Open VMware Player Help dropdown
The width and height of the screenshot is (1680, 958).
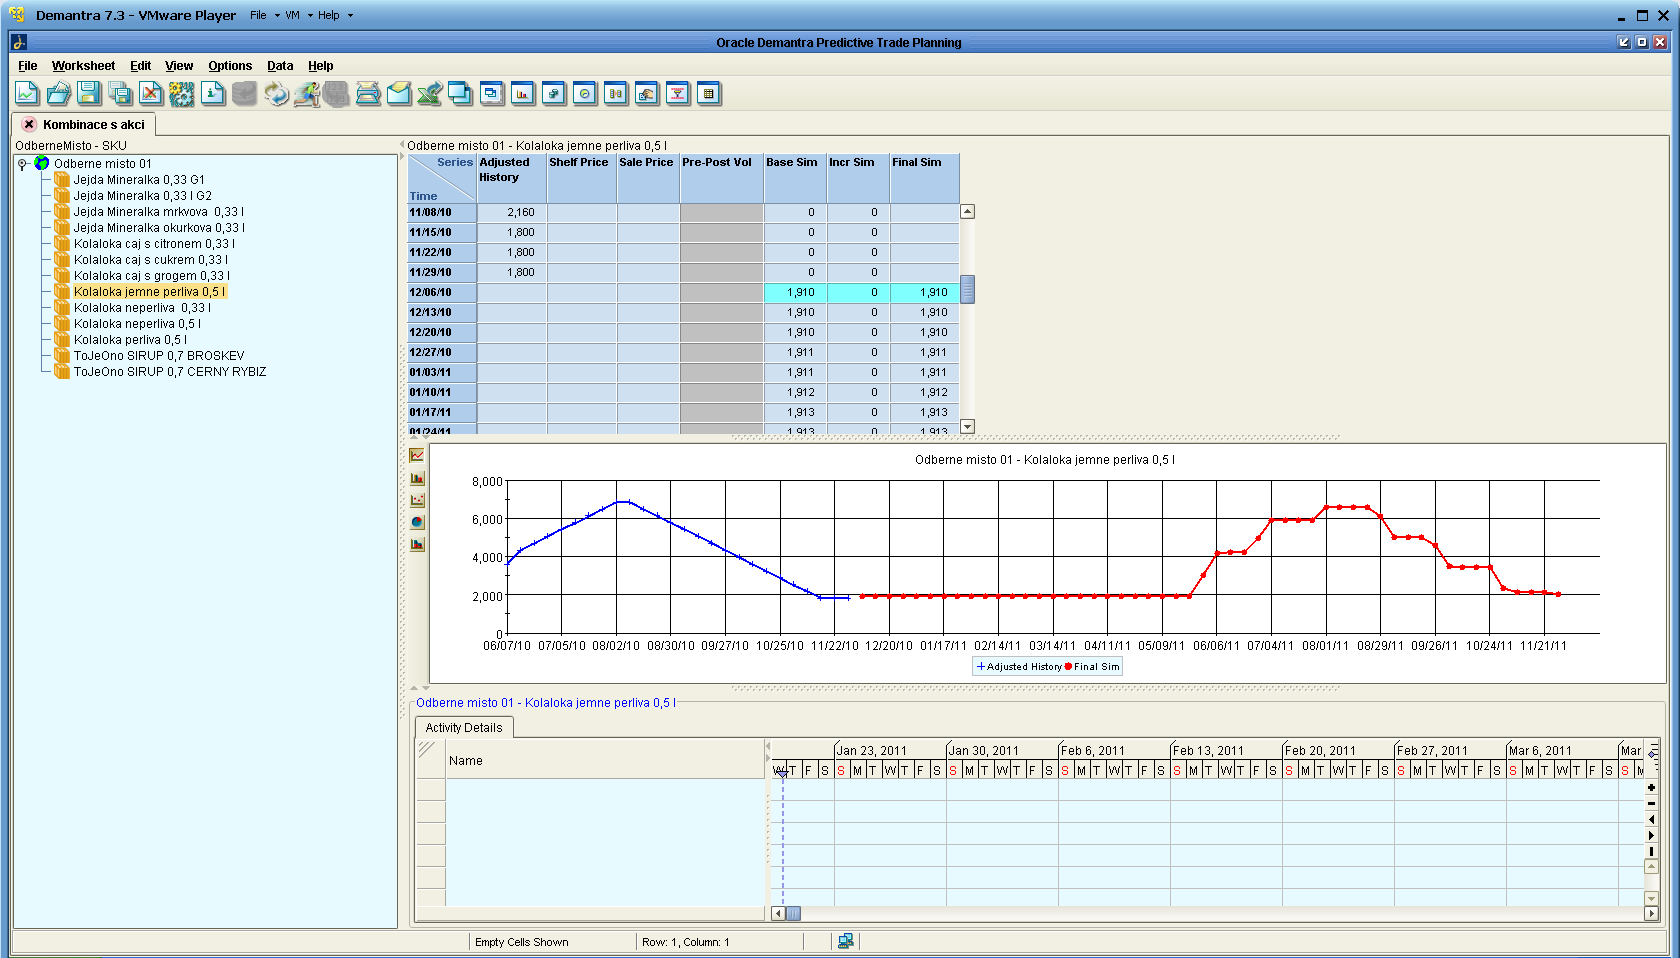tap(335, 15)
